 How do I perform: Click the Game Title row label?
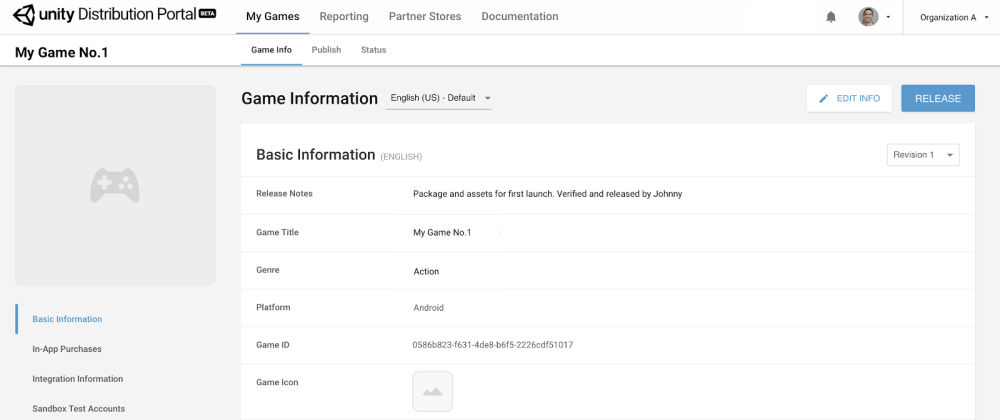click(277, 233)
